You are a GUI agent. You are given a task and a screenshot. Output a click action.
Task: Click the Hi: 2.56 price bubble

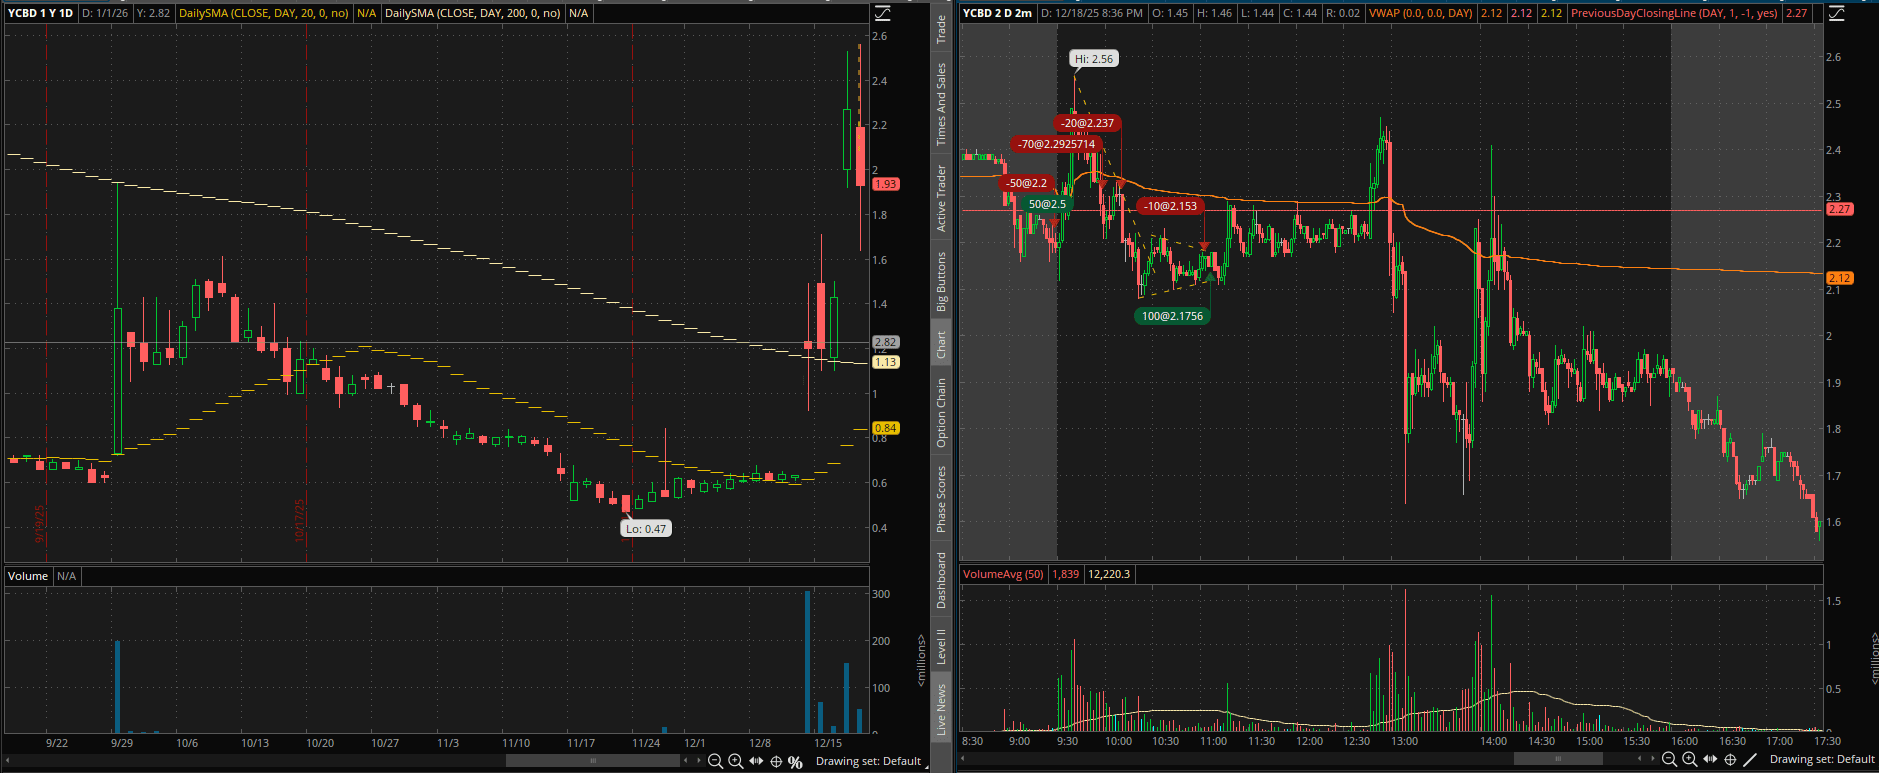(x=1093, y=59)
